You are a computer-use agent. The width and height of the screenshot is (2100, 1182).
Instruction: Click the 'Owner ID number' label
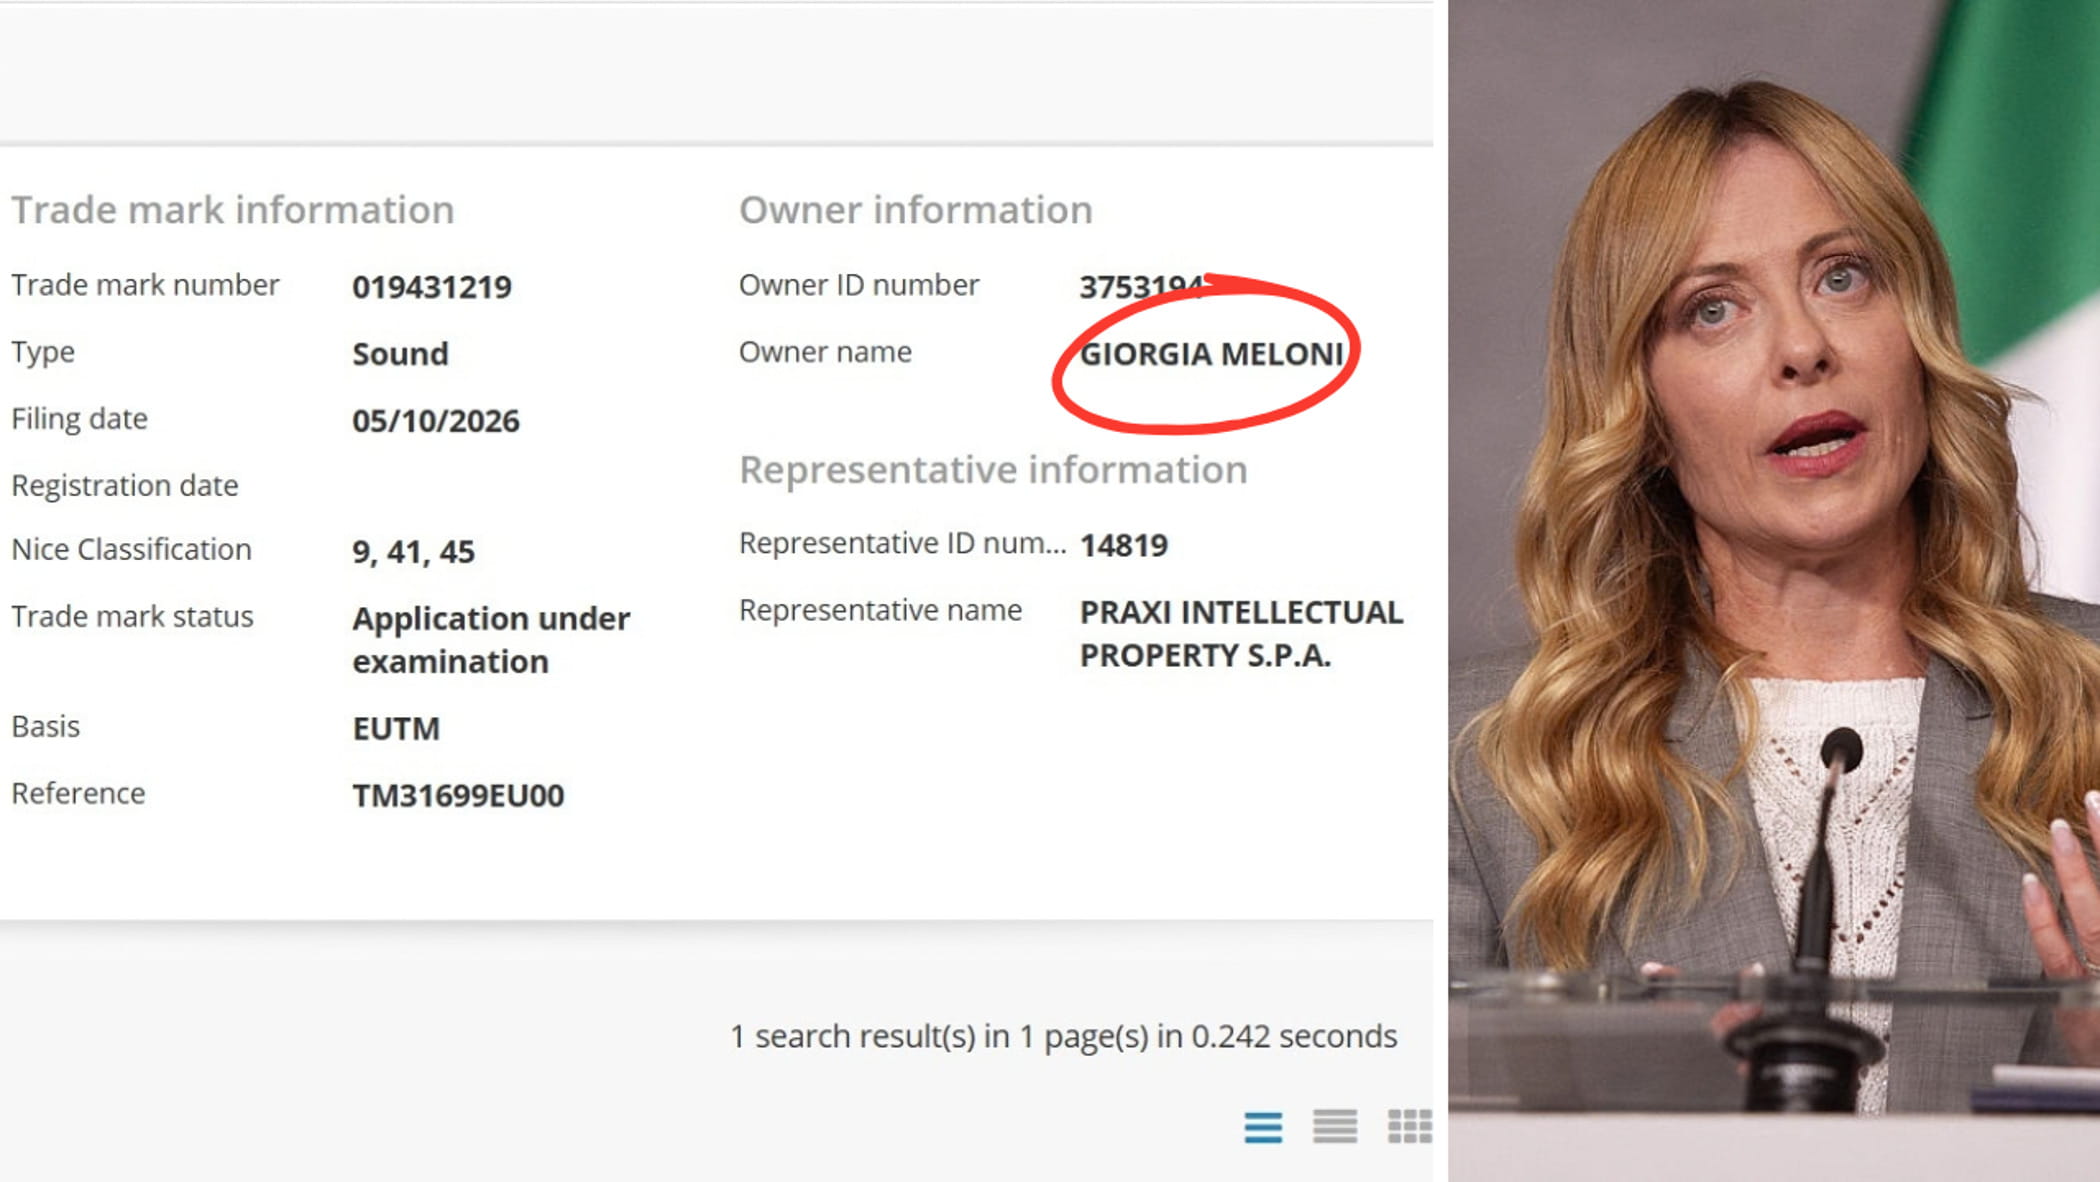(x=859, y=285)
